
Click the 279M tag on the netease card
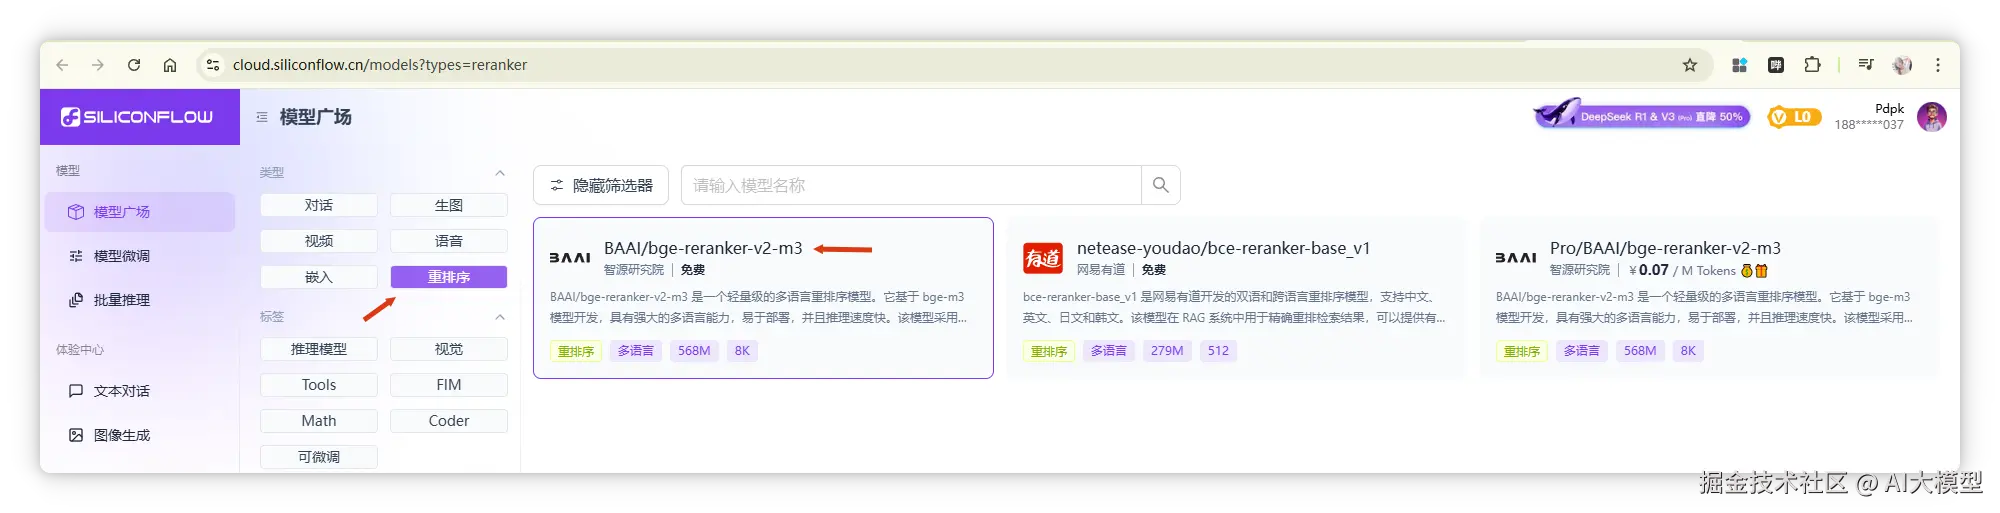tap(1167, 351)
